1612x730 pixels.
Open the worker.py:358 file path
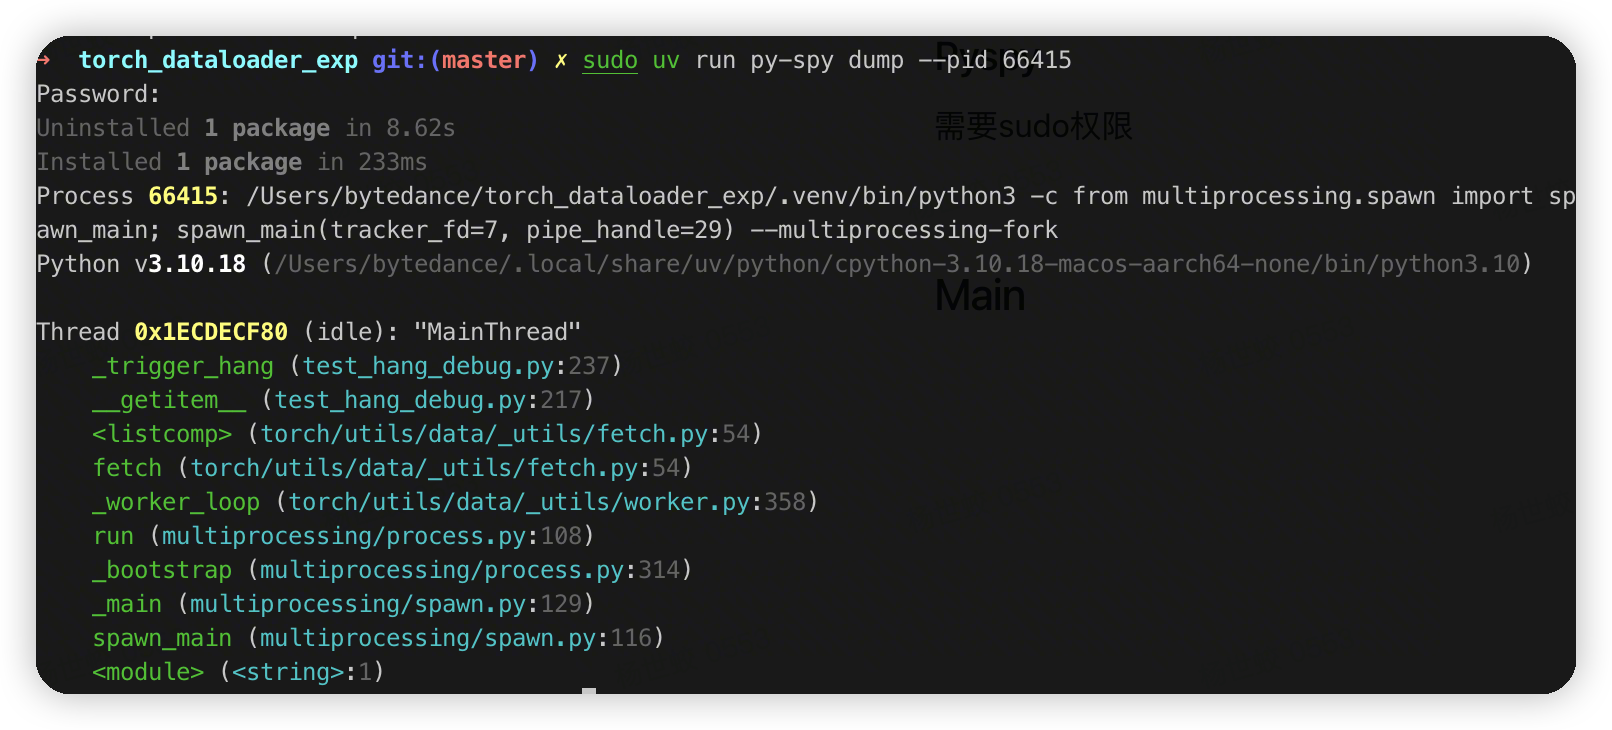547,502
